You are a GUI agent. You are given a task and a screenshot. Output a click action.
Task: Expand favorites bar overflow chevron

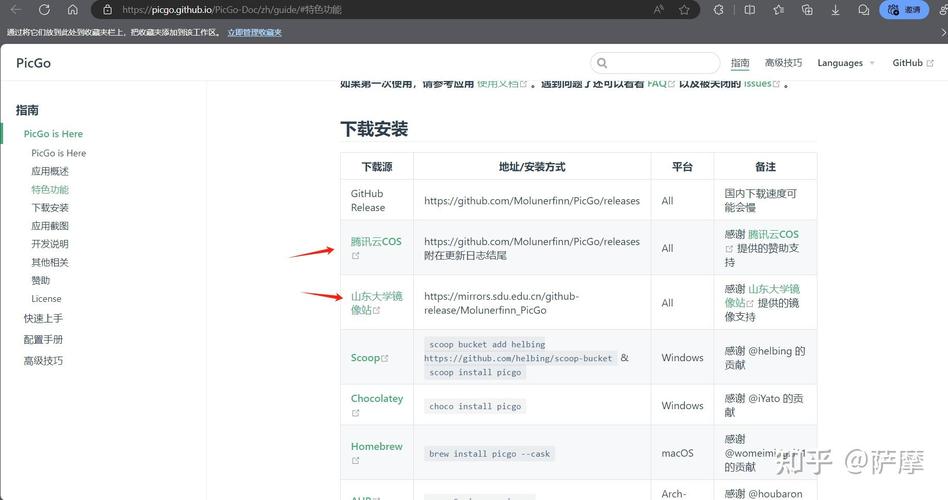[x=944, y=33]
